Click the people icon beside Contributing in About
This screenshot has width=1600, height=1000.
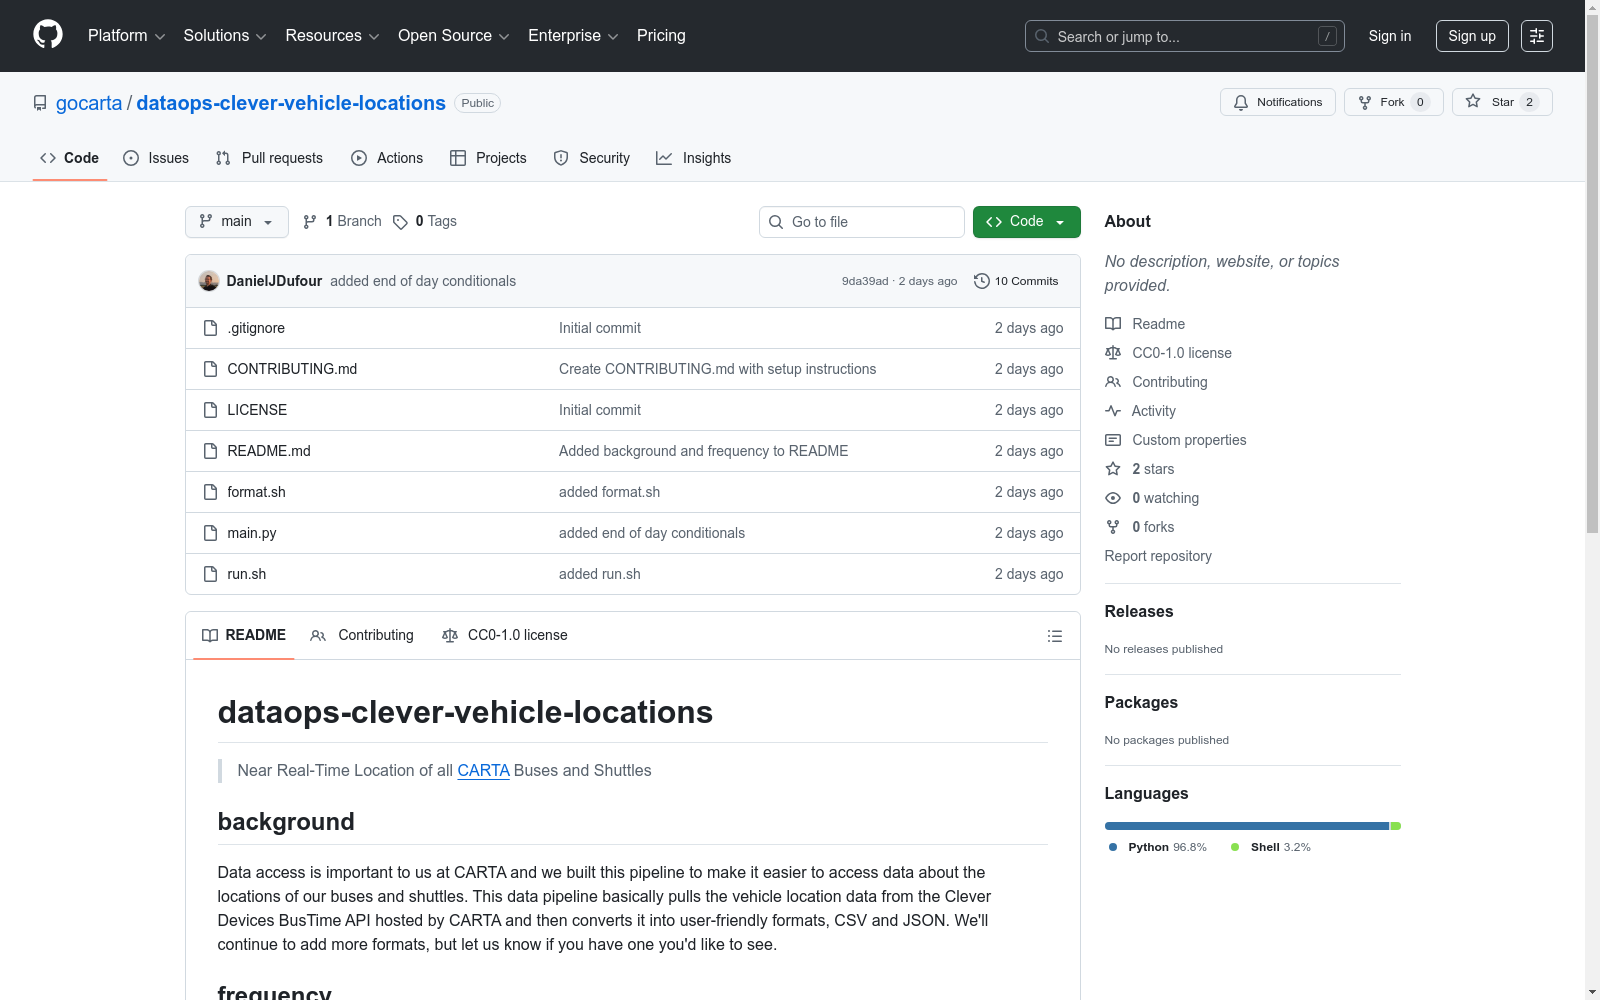(1113, 382)
